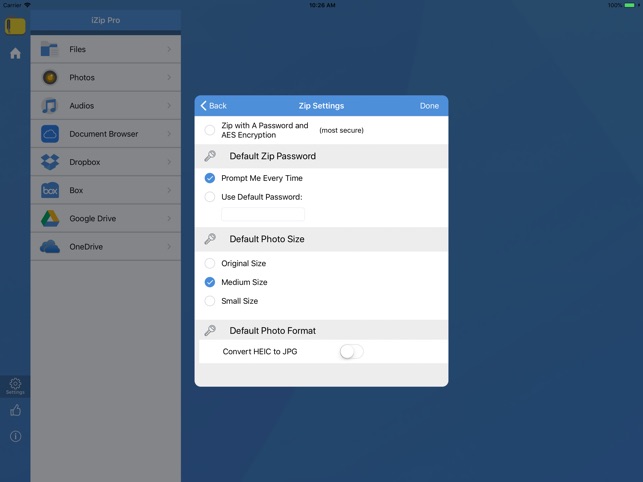Expand the Document Browser row chevron
Viewport: 643px width, 482px height.
tap(169, 134)
